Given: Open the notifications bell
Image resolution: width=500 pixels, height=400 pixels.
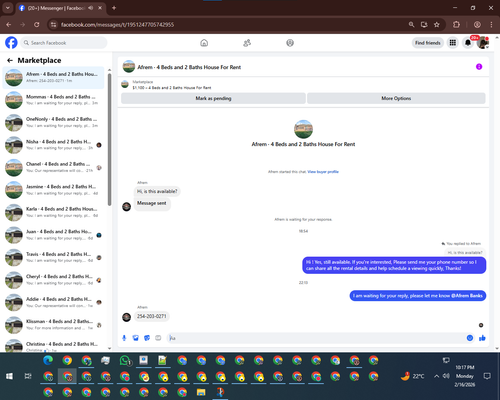Looking at the screenshot, I should pyautogui.click(x=468, y=43).
